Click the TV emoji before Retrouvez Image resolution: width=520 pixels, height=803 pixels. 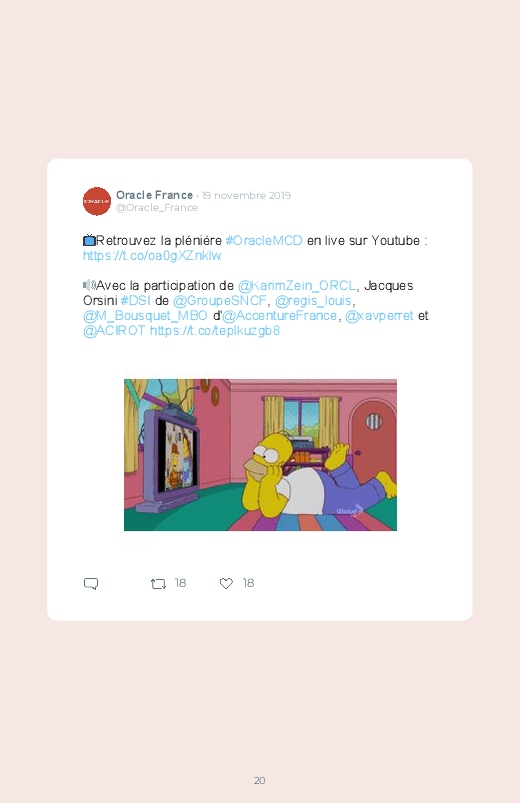point(89,240)
